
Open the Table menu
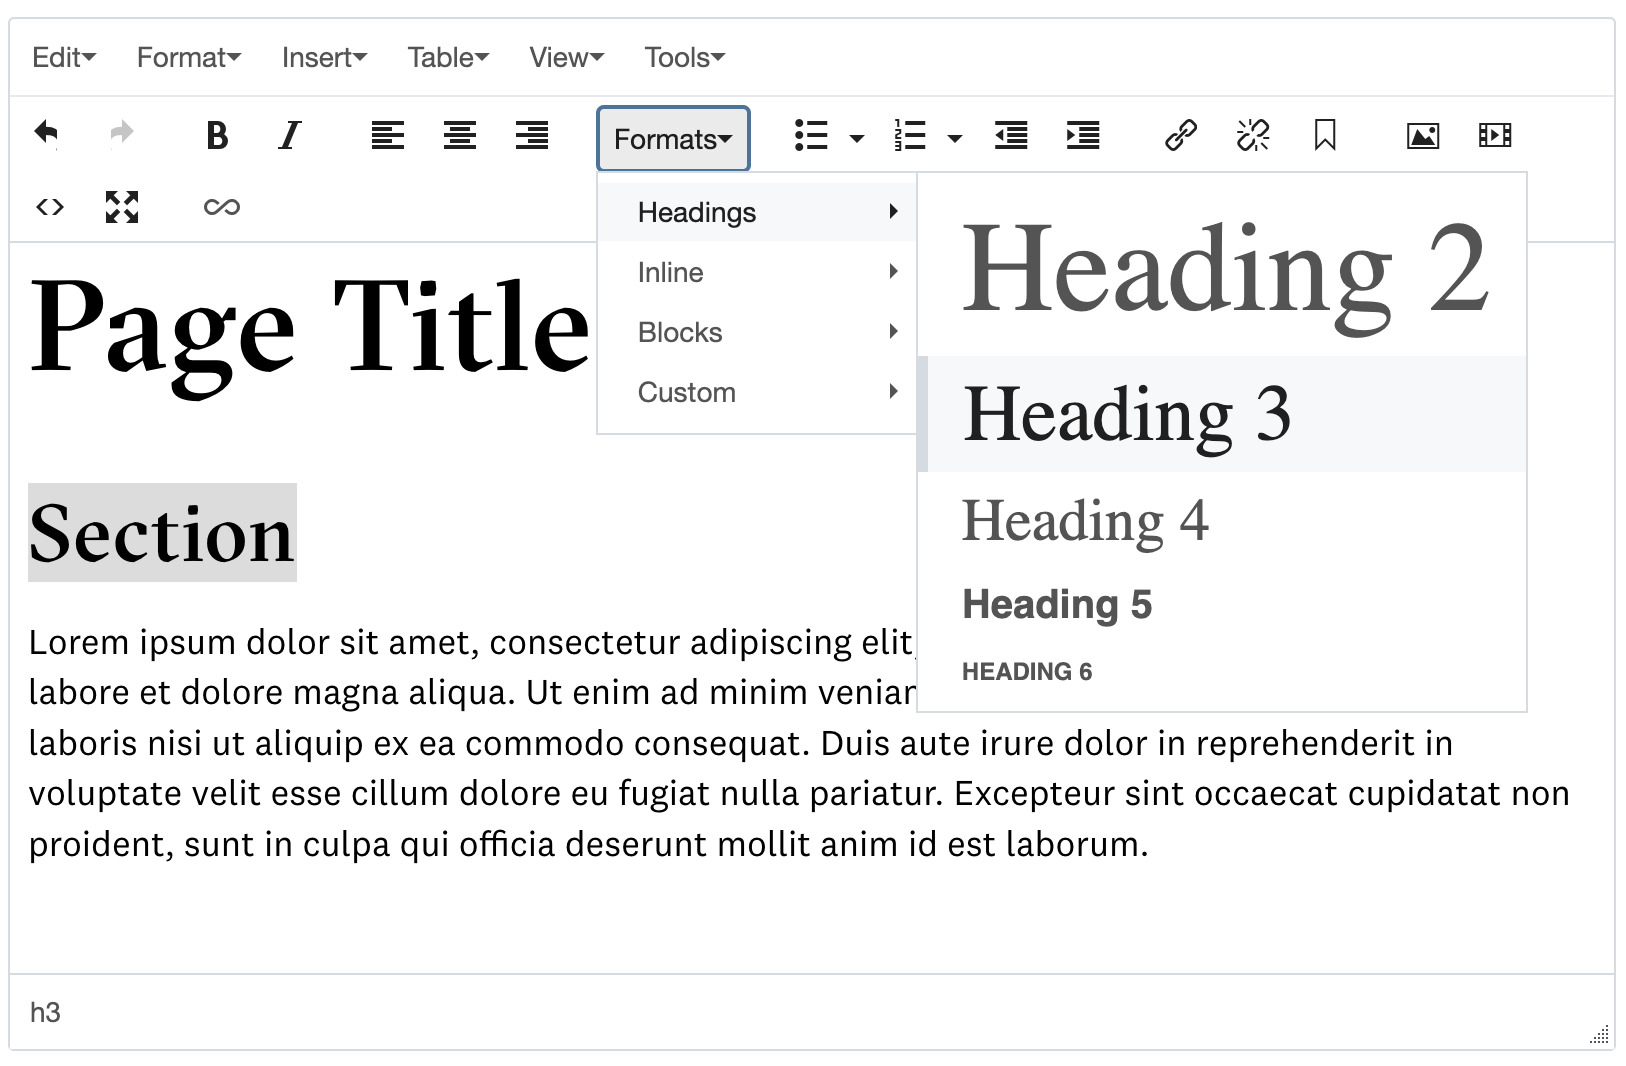point(447,57)
